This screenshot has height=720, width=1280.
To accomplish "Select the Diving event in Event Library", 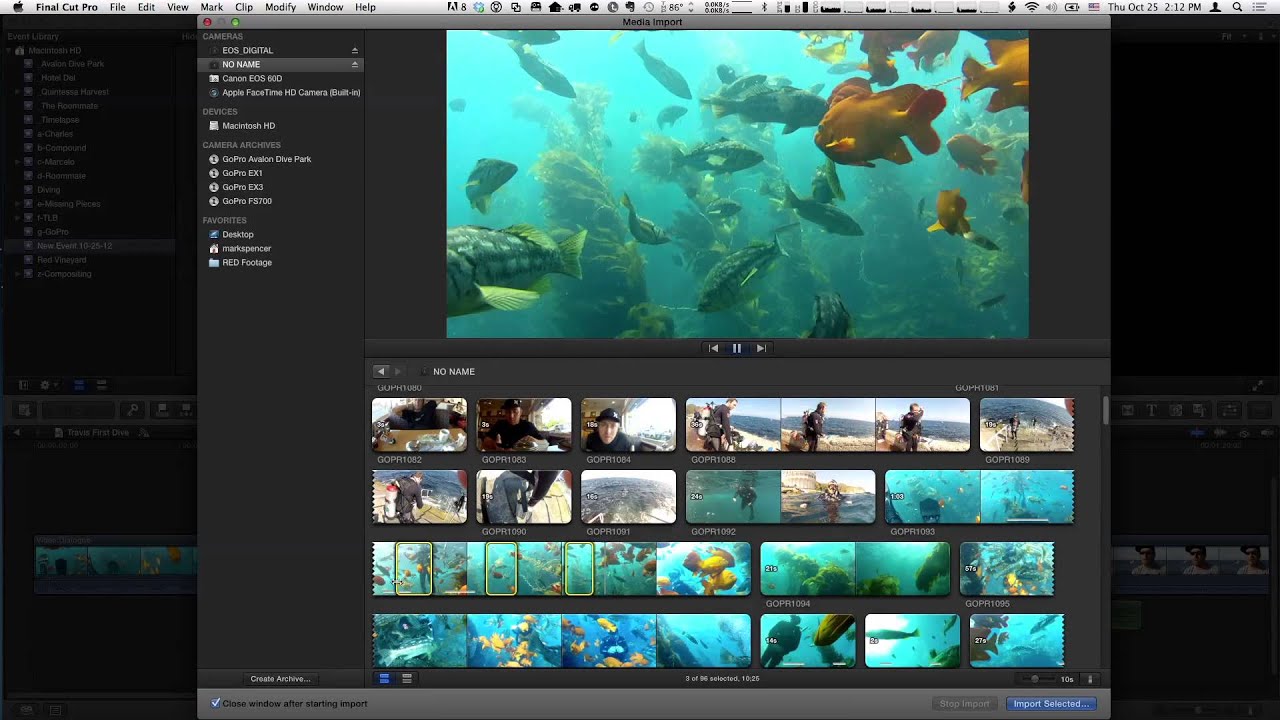I will click(48, 190).
